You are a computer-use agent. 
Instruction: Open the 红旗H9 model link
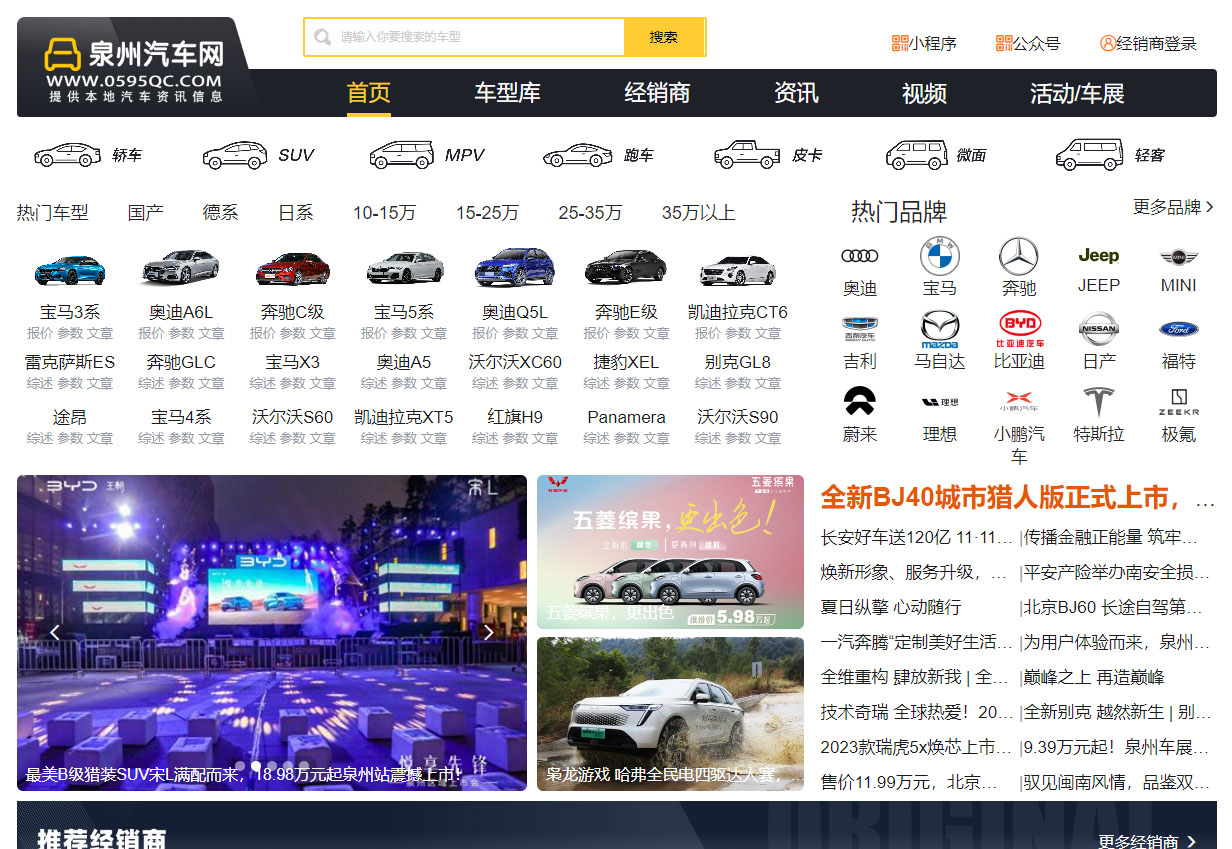(515, 417)
